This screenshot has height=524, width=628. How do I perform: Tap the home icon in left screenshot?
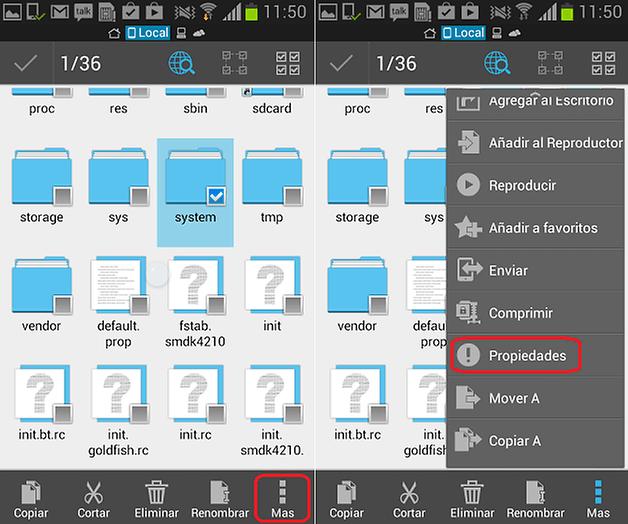click(114, 33)
